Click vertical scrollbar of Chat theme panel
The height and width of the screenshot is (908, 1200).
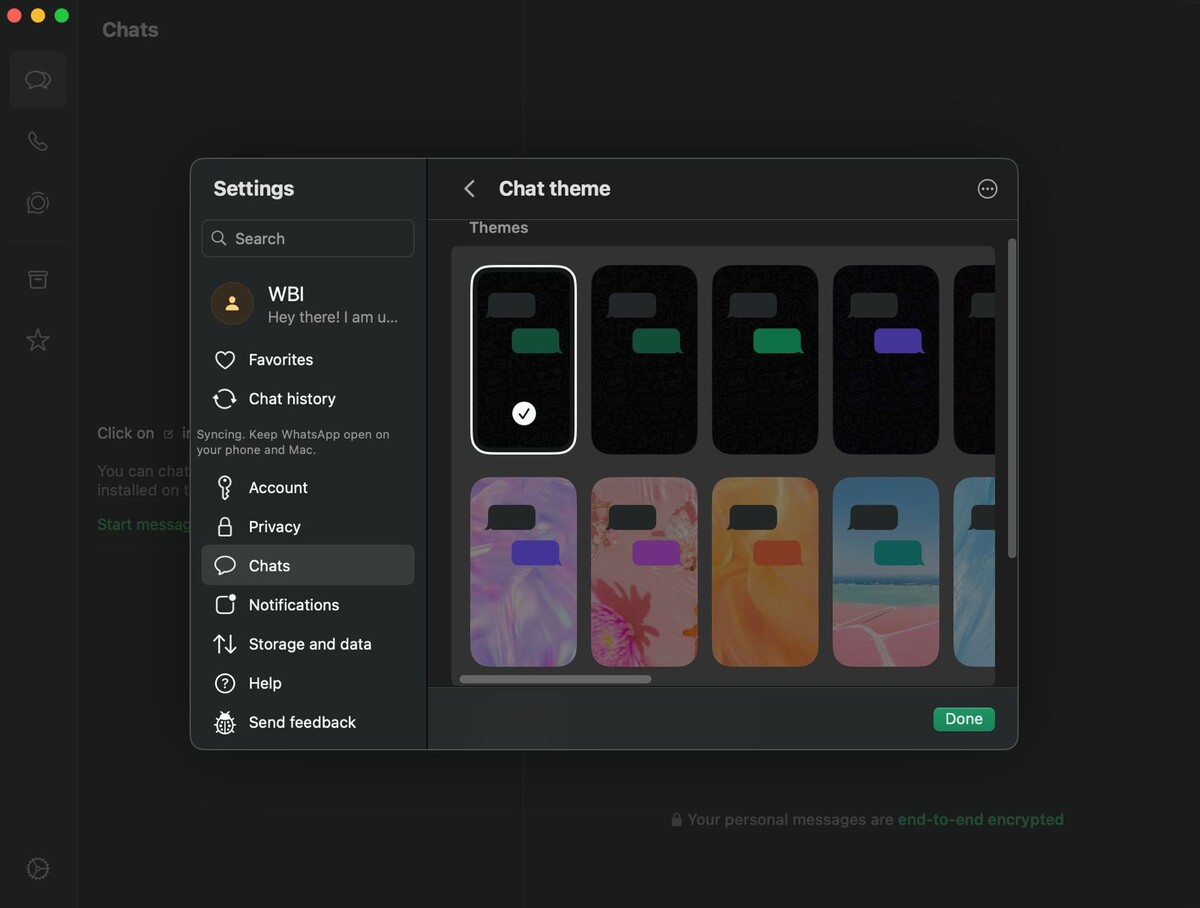pyautogui.click(x=1011, y=398)
